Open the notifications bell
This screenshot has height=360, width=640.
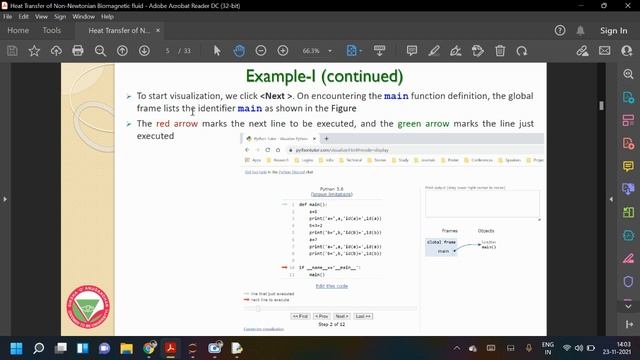point(580,30)
